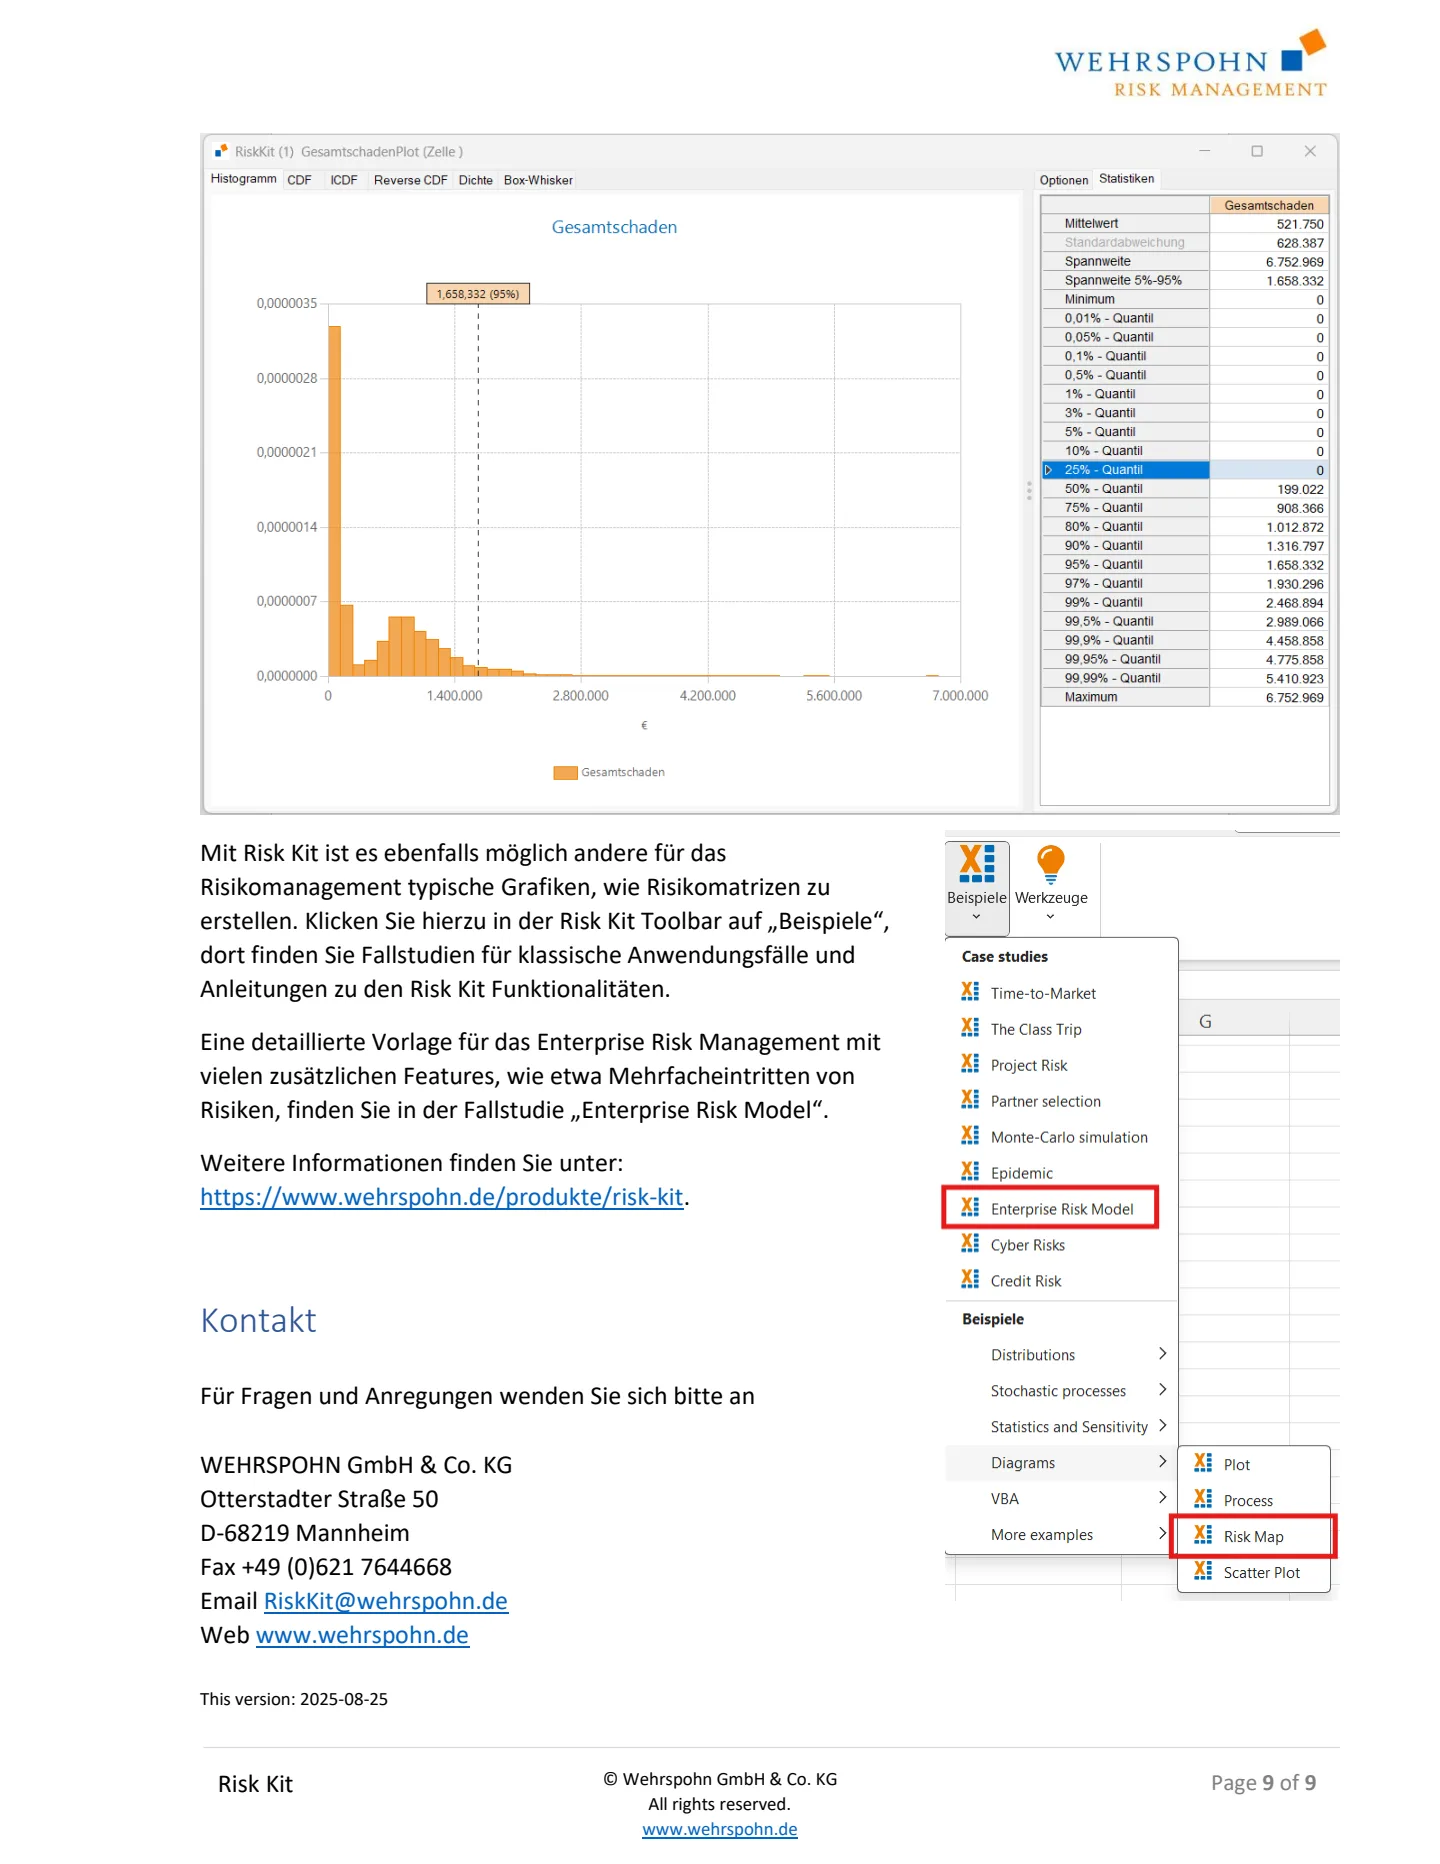Expand the Distributions submenu arrow

coord(1162,1354)
